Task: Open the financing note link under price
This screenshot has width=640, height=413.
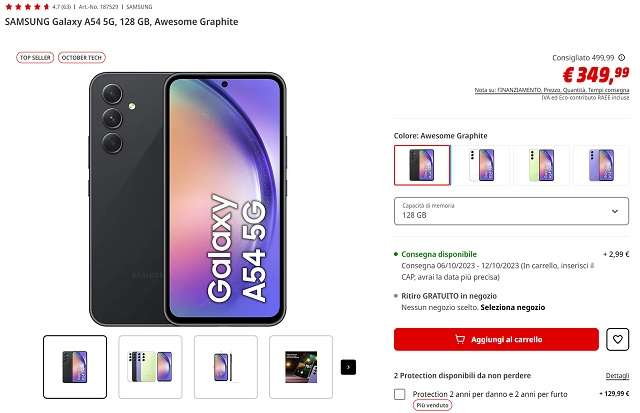Action: pyautogui.click(x=551, y=90)
